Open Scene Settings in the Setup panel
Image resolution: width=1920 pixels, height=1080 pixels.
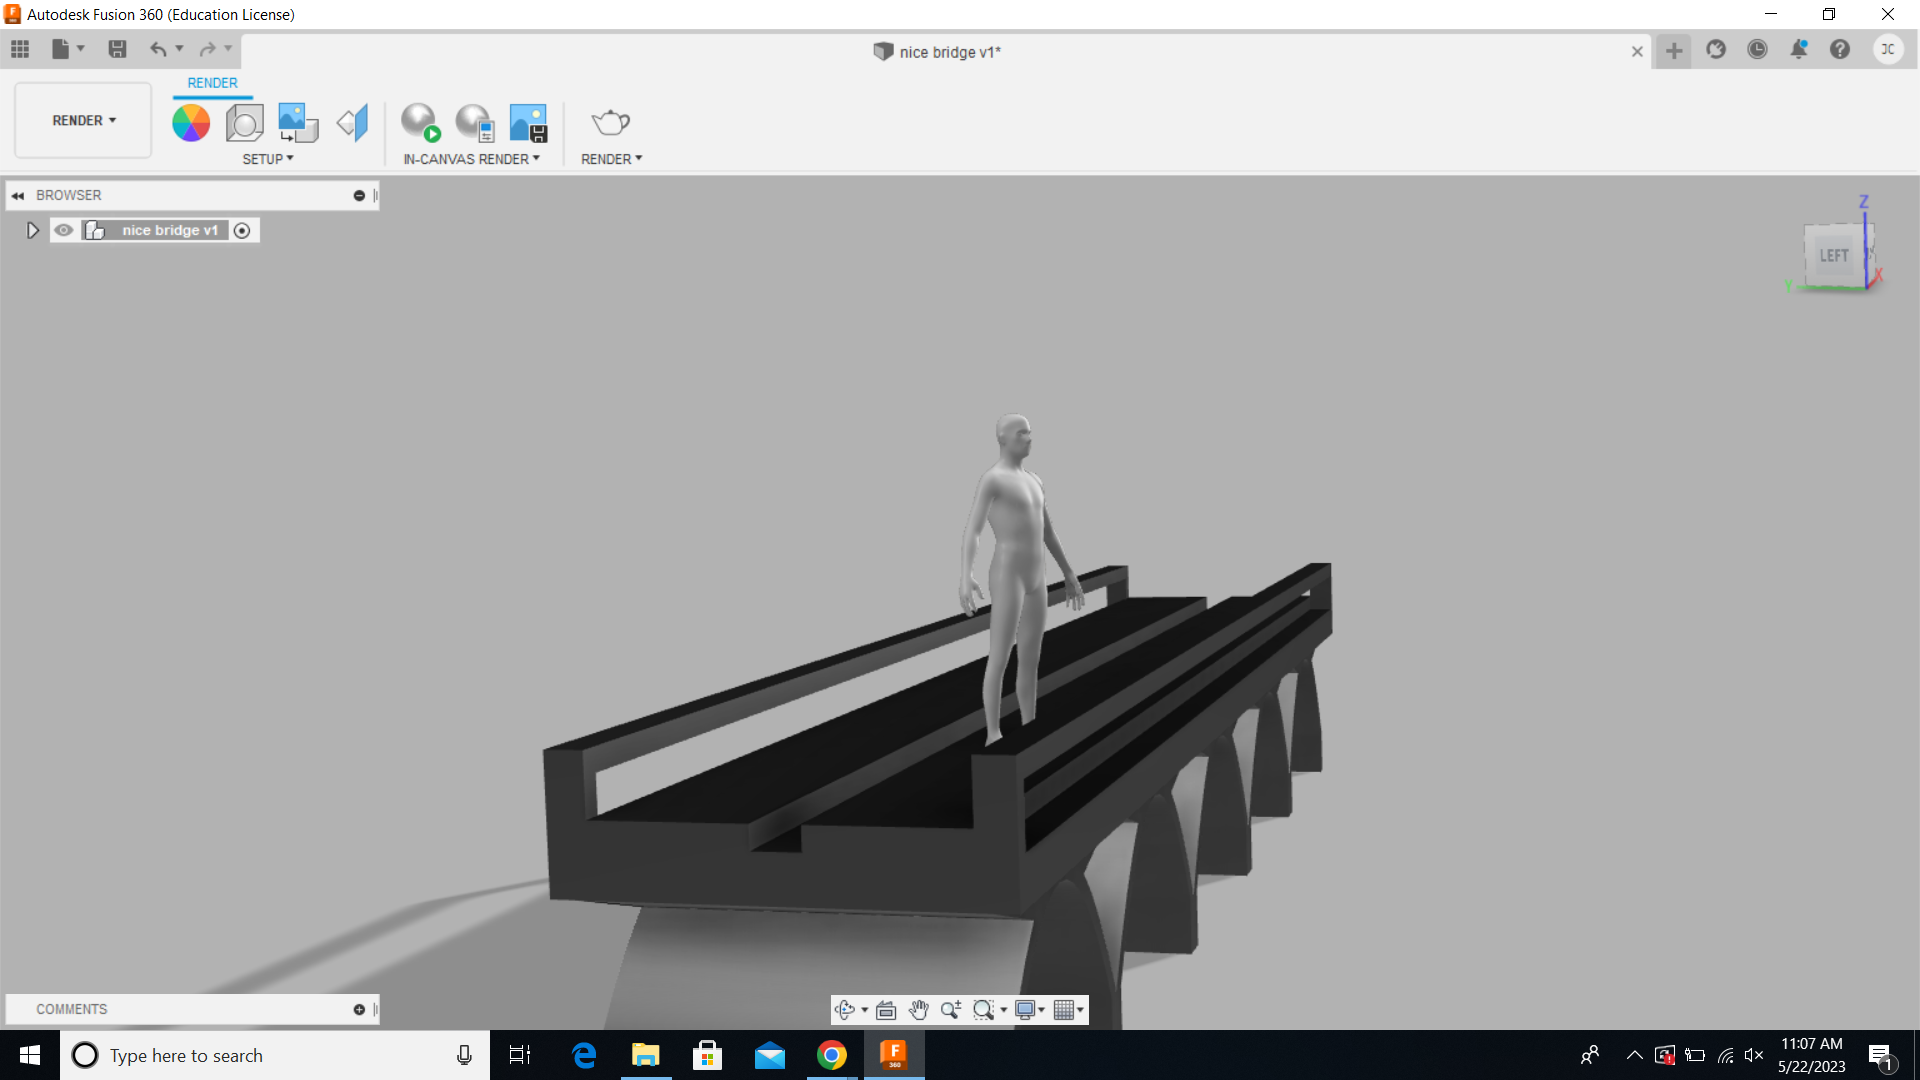tap(244, 122)
